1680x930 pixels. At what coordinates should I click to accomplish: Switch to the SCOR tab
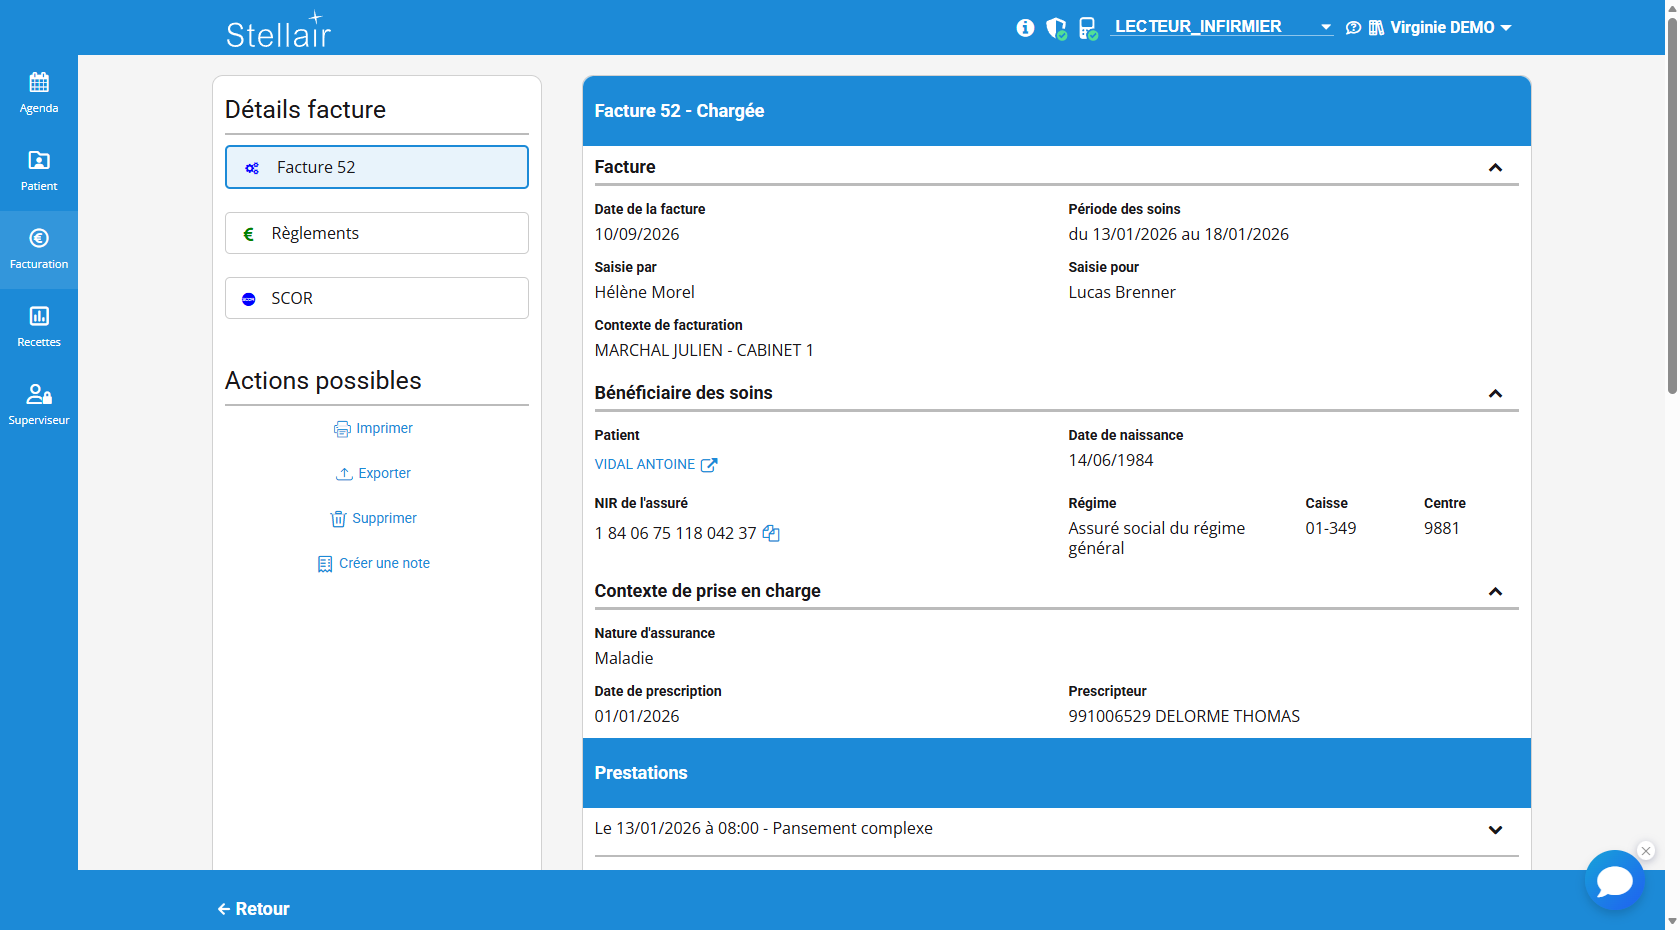point(377,298)
